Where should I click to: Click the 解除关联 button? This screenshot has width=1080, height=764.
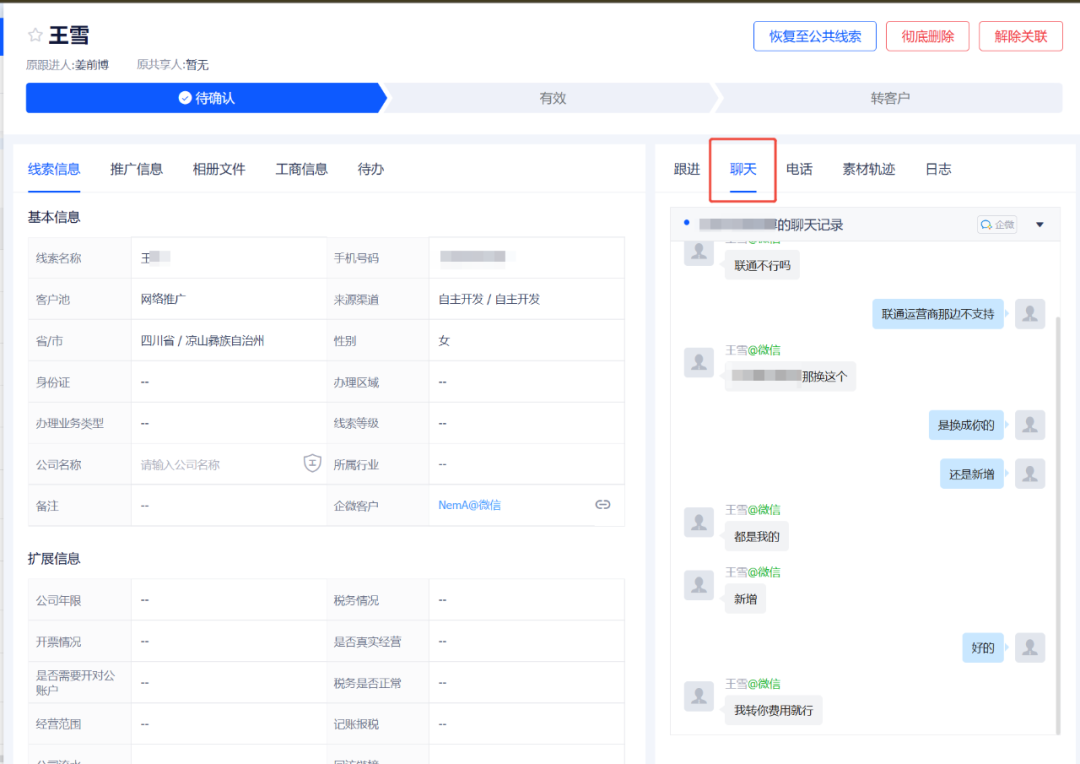point(1020,36)
